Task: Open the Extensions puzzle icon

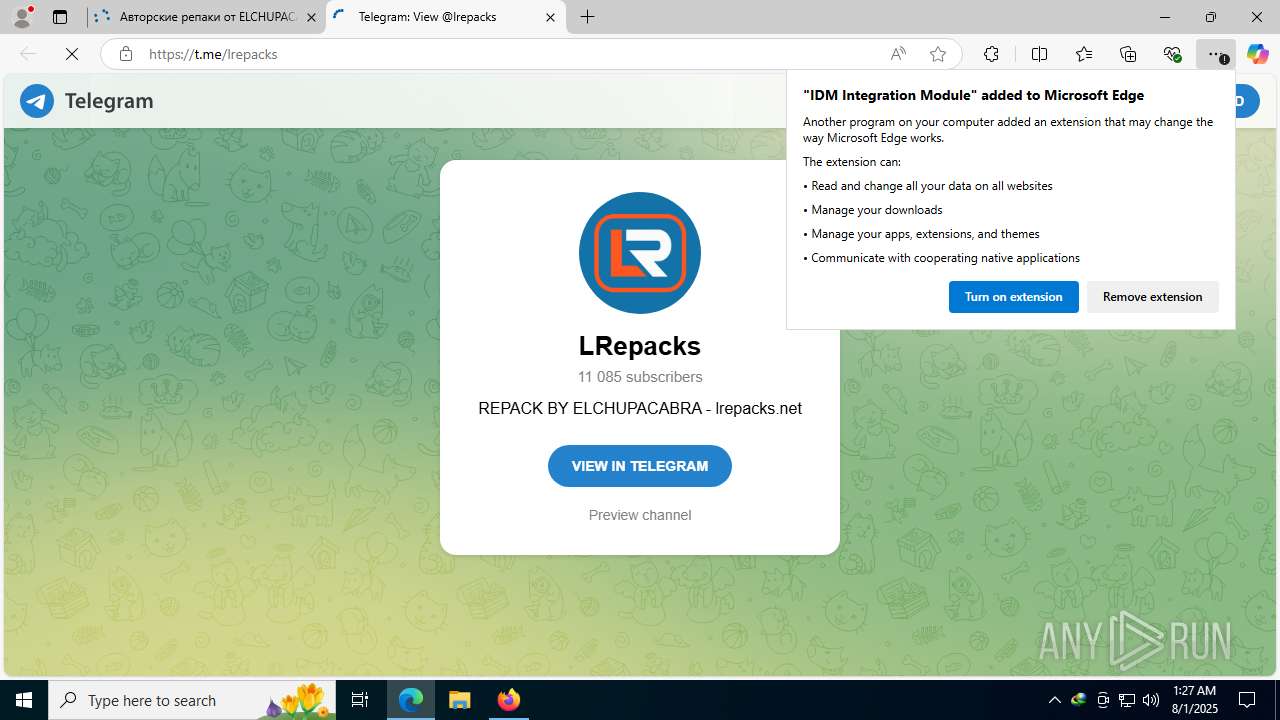Action: tap(991, 54)
